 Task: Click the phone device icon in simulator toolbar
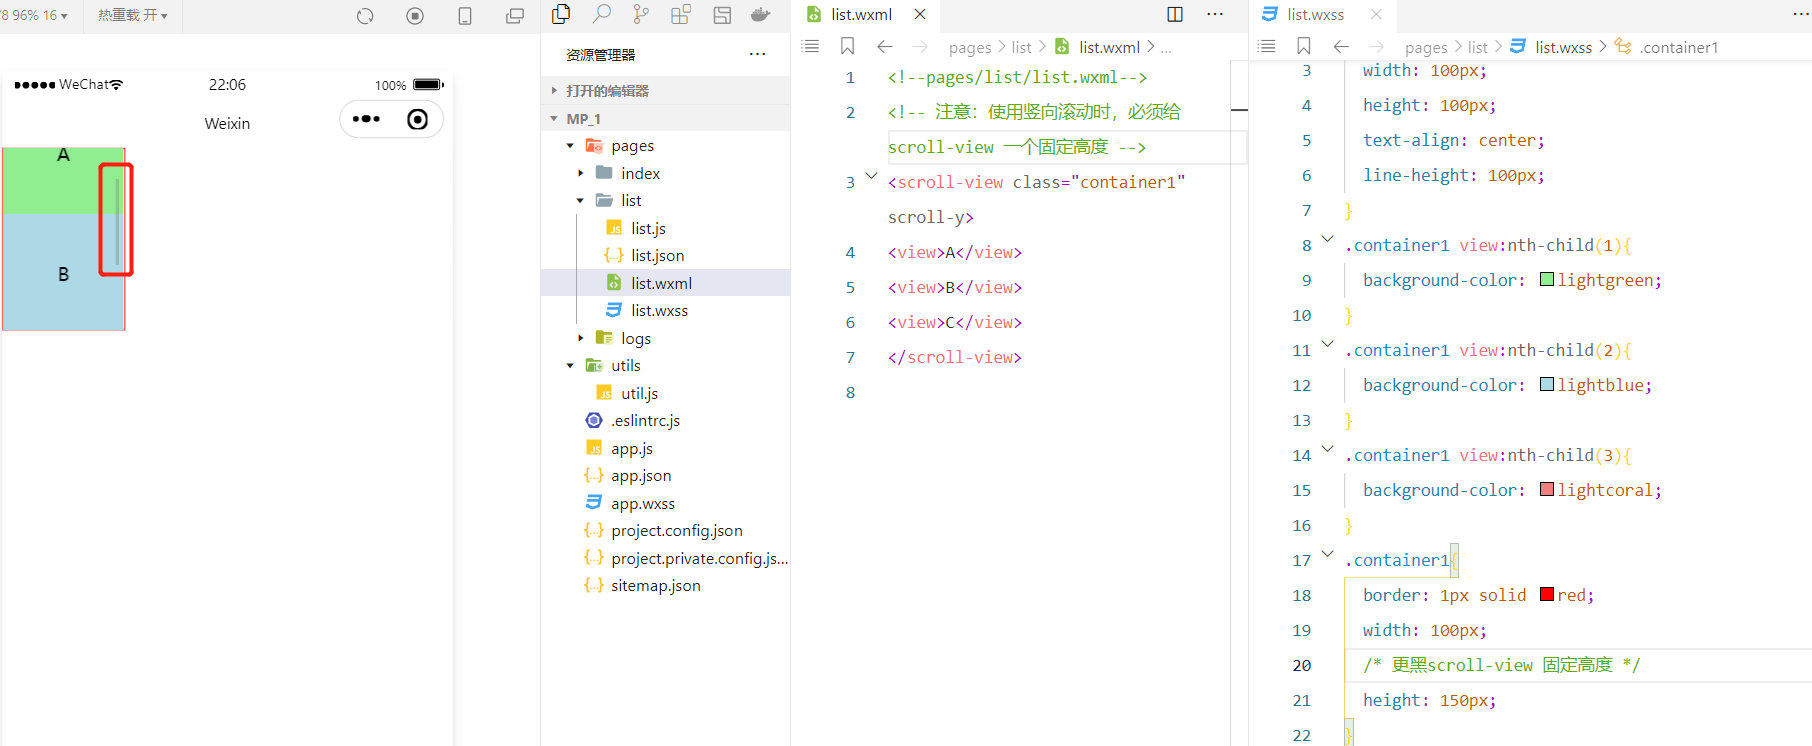[465, 15]
